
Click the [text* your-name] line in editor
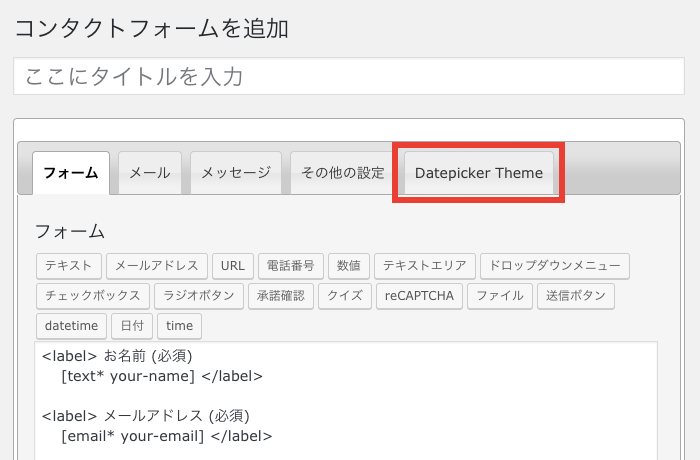pyautogui.click(x=162, y=376)
